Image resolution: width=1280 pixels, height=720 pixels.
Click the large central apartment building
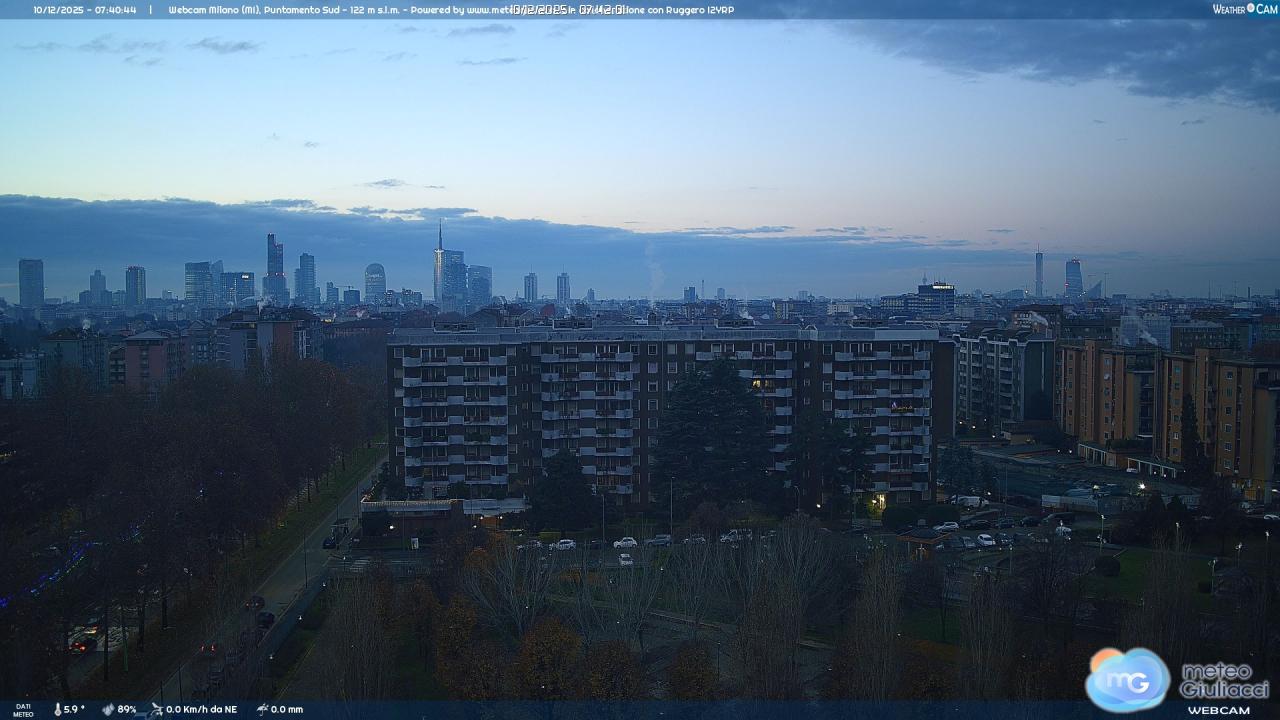tap(660, 410)
